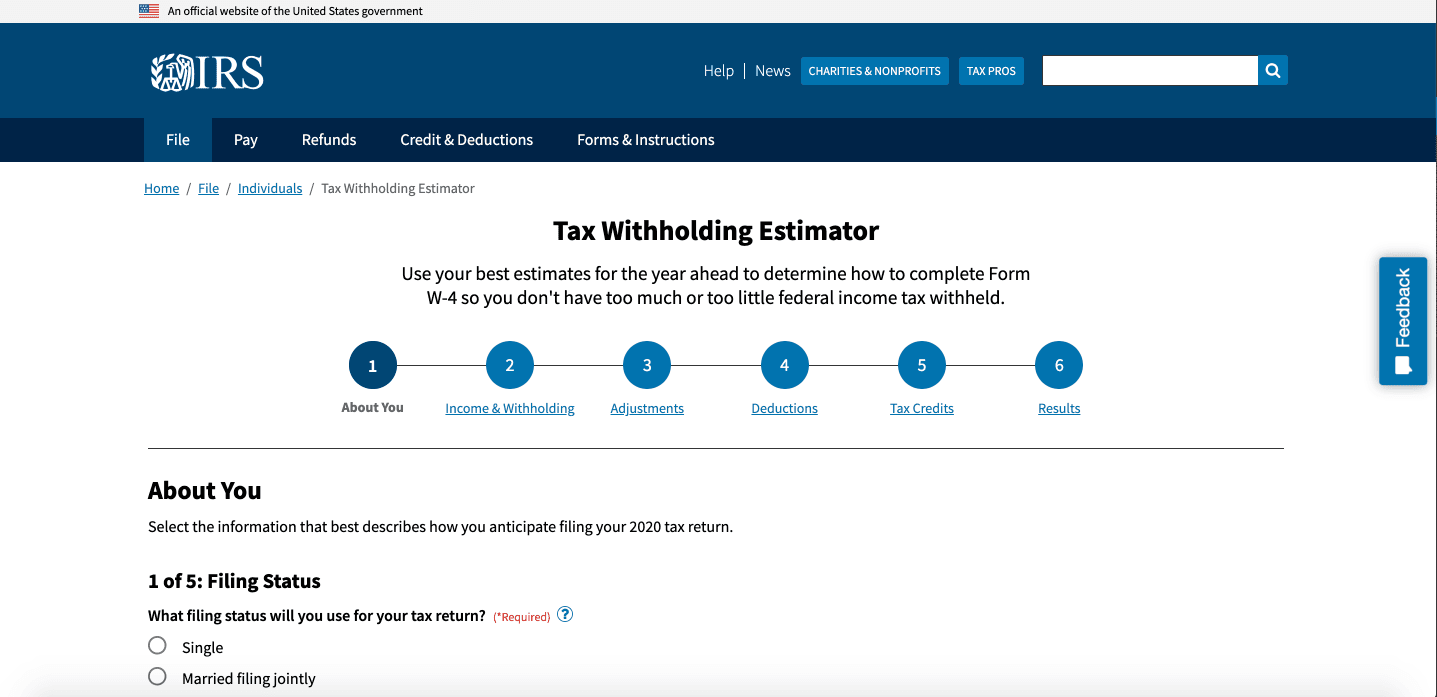Select Married filing jointly option
This screenshot has height=697, width=1437.
pyautogui.click(x=157, y=677)
